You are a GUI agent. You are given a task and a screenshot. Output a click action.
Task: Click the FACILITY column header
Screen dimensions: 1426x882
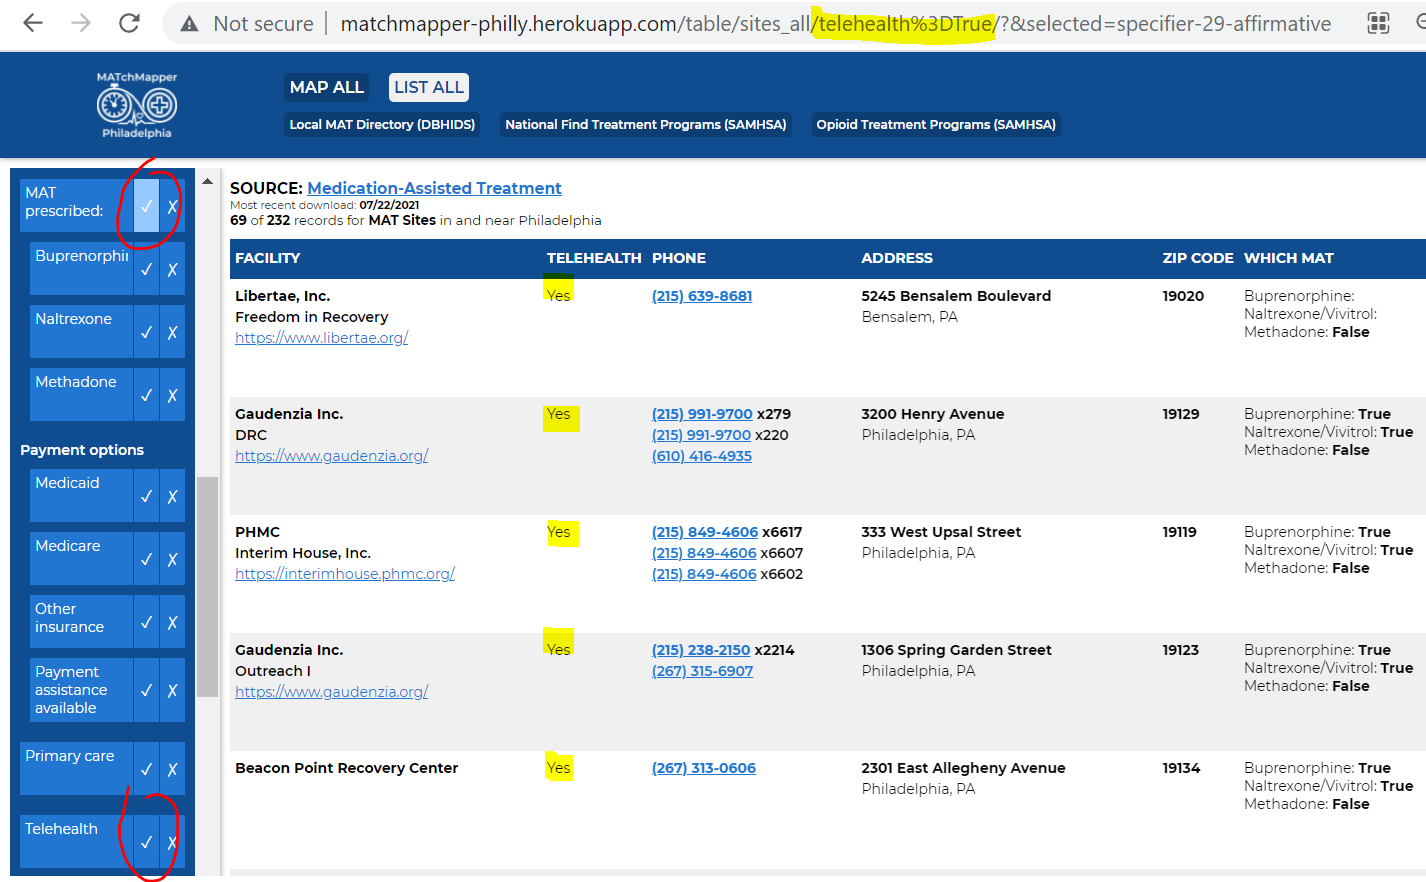(267, 258)
